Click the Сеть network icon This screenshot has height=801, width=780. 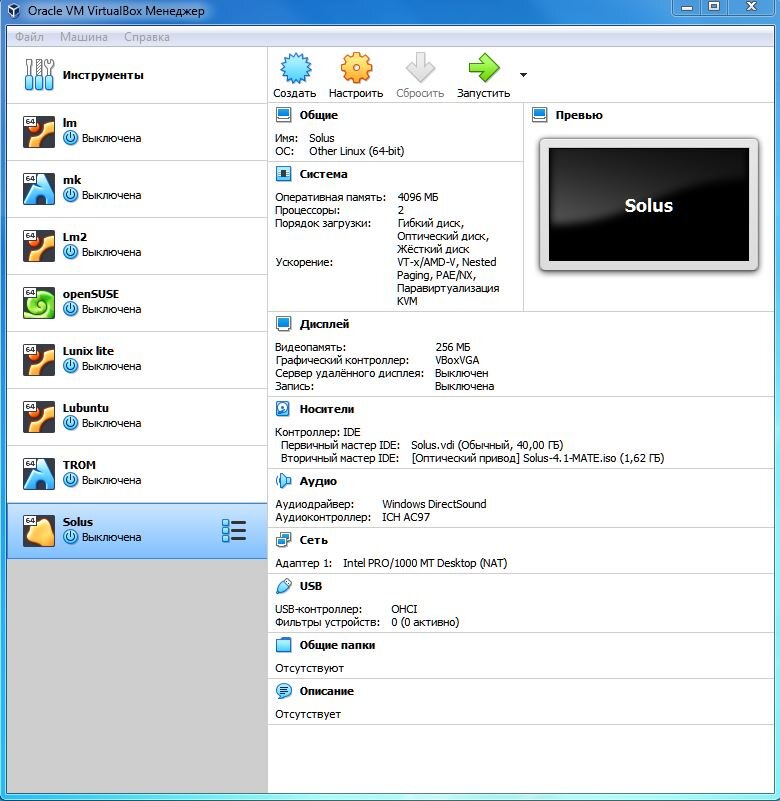283,540
